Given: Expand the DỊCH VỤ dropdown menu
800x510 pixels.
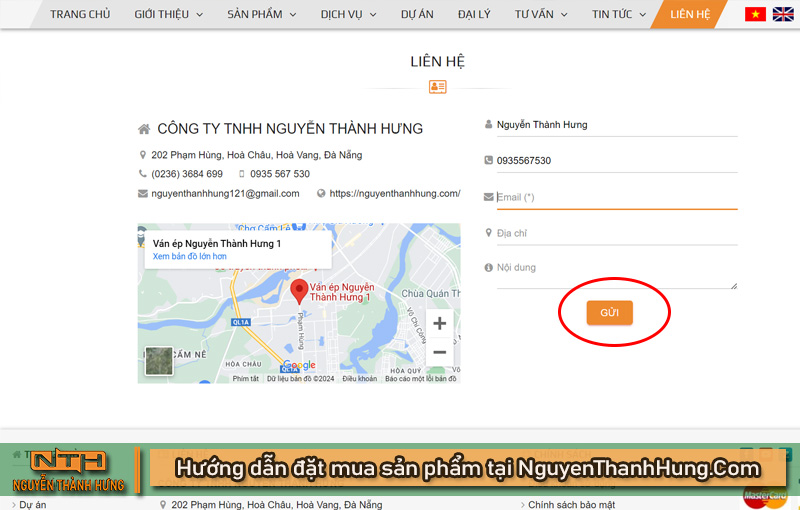Looking at the screenshot, I should coord(348,14).
